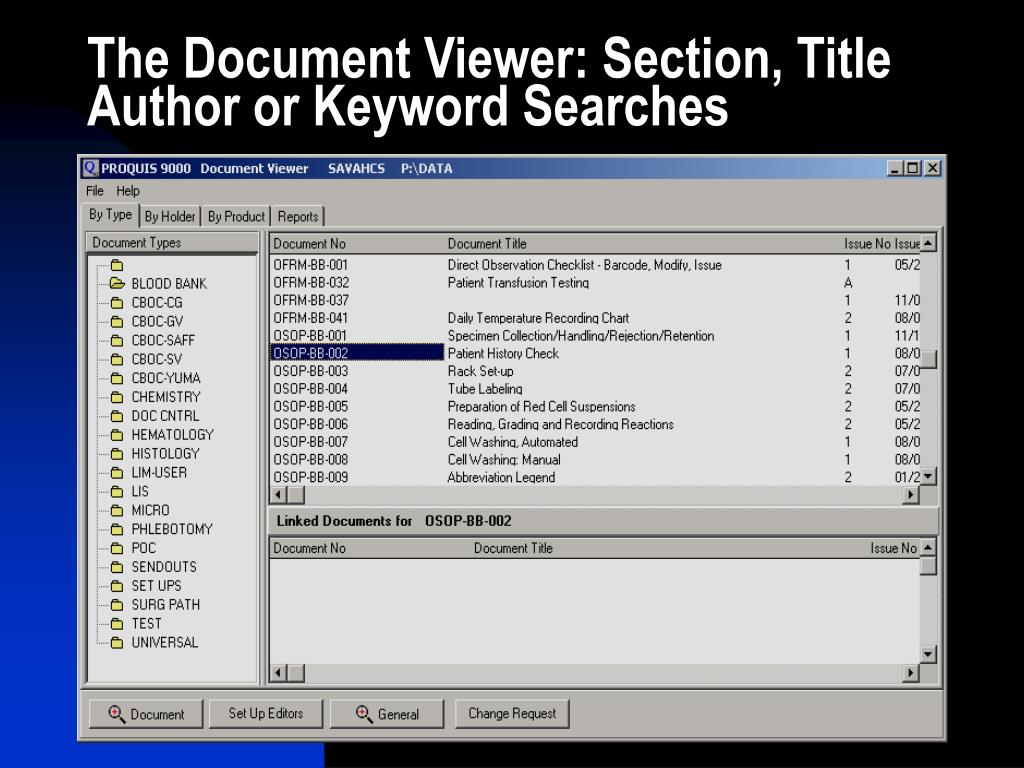Click the Document search button
This screenshot has width=1024, height=768.
pyautogui.click(x=146, y=714)
